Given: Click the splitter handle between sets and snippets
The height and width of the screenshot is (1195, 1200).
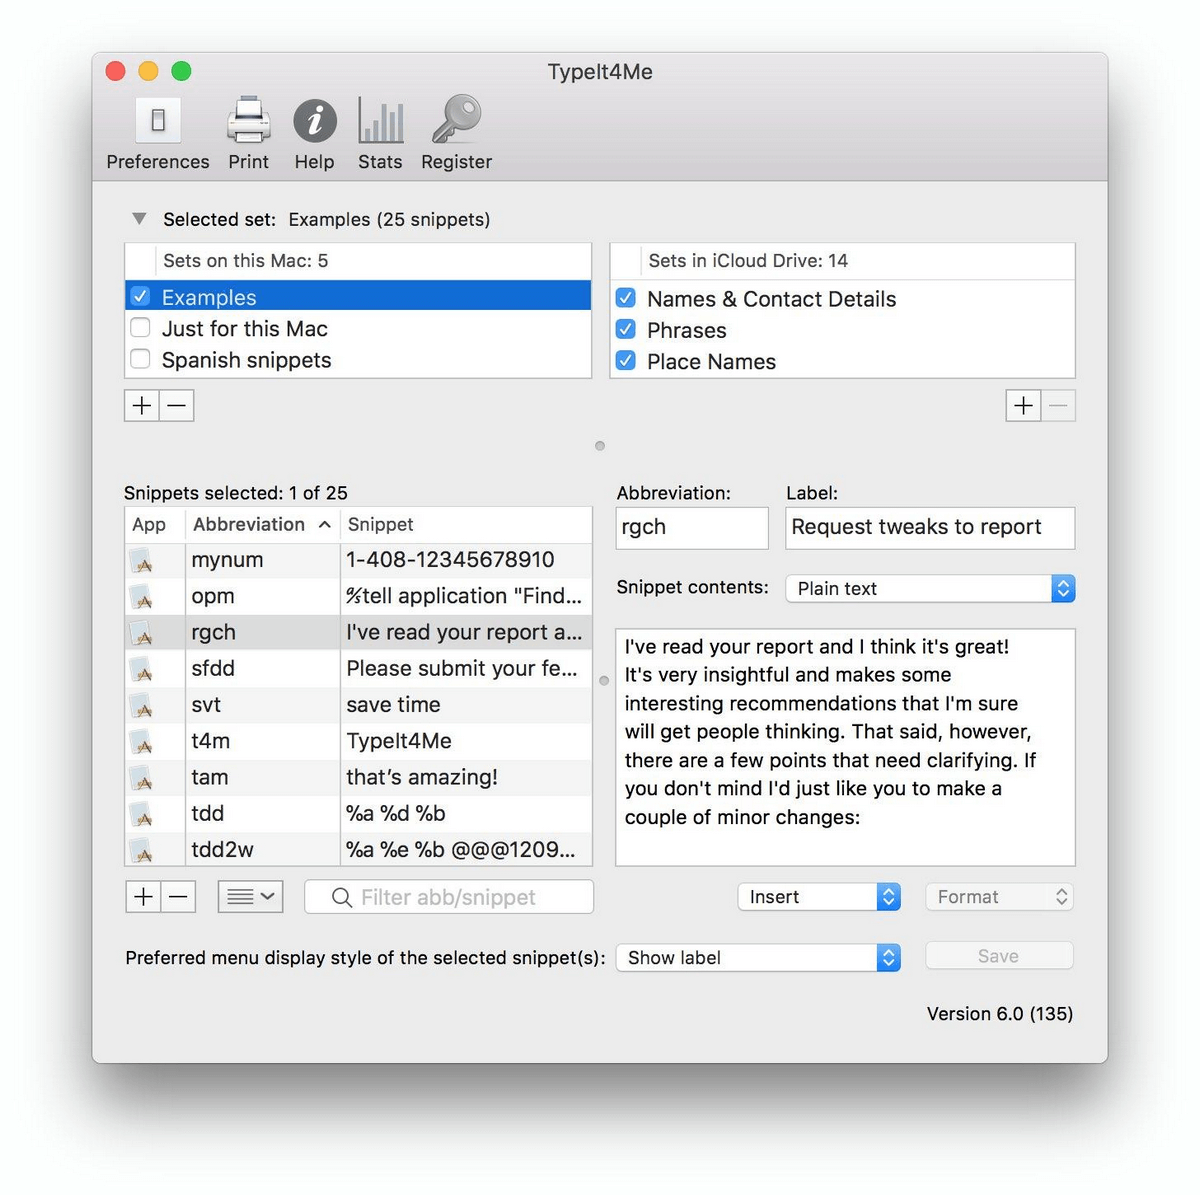Looking at the screenshot, I should click(x=600, y=446).
